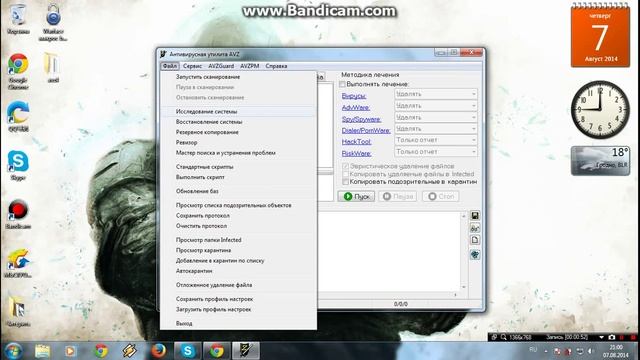Open the AVZGuard menu

(x=221, y=66)
